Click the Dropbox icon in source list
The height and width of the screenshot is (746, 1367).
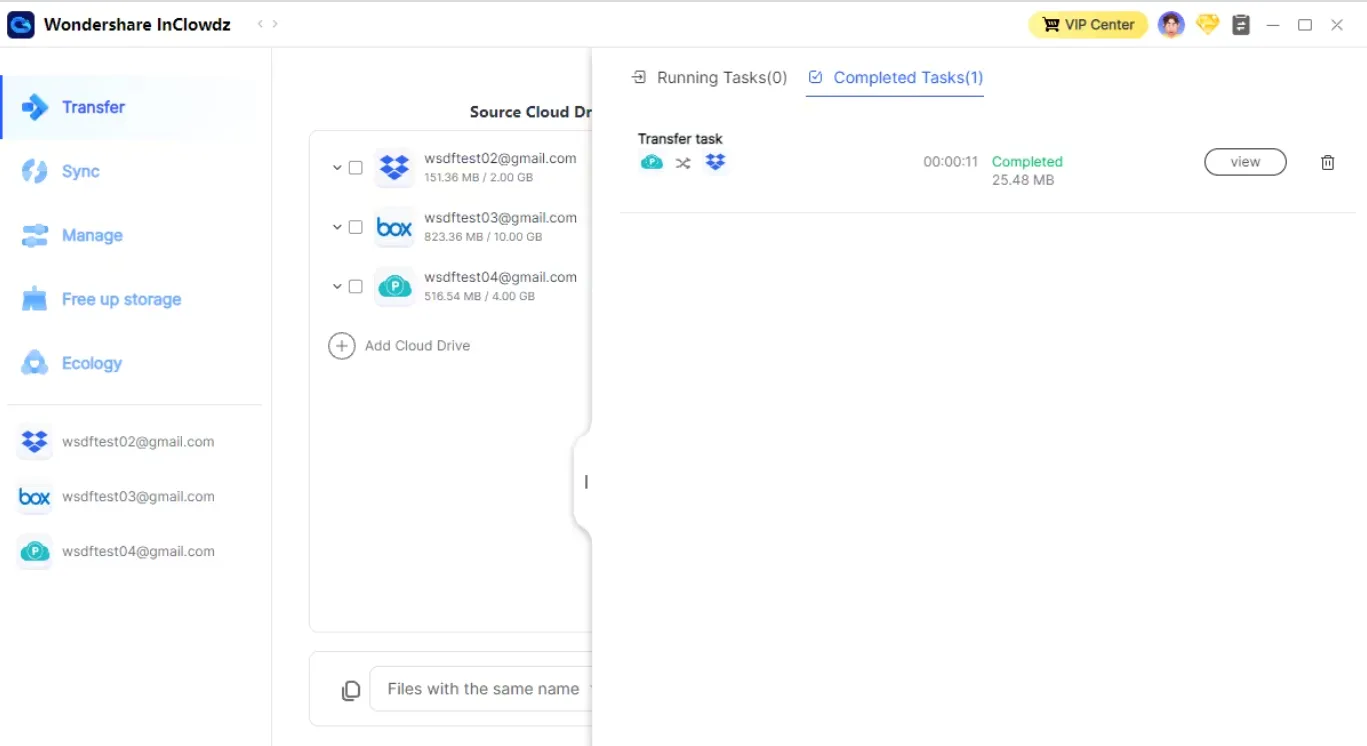(394, 168)
